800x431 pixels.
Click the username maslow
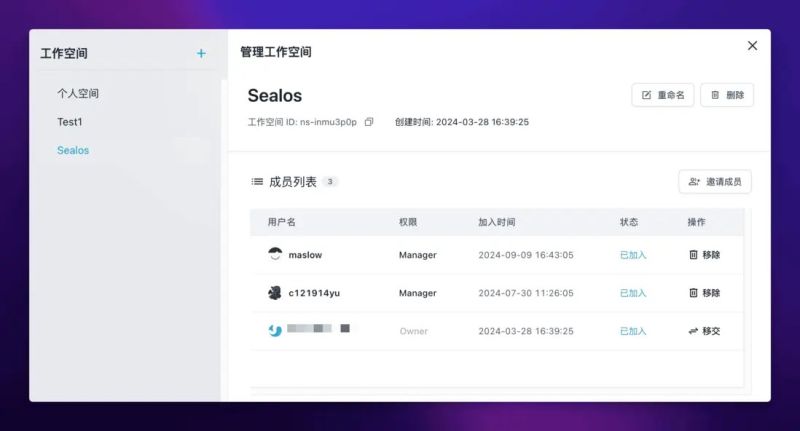click(x=305, y=255)
